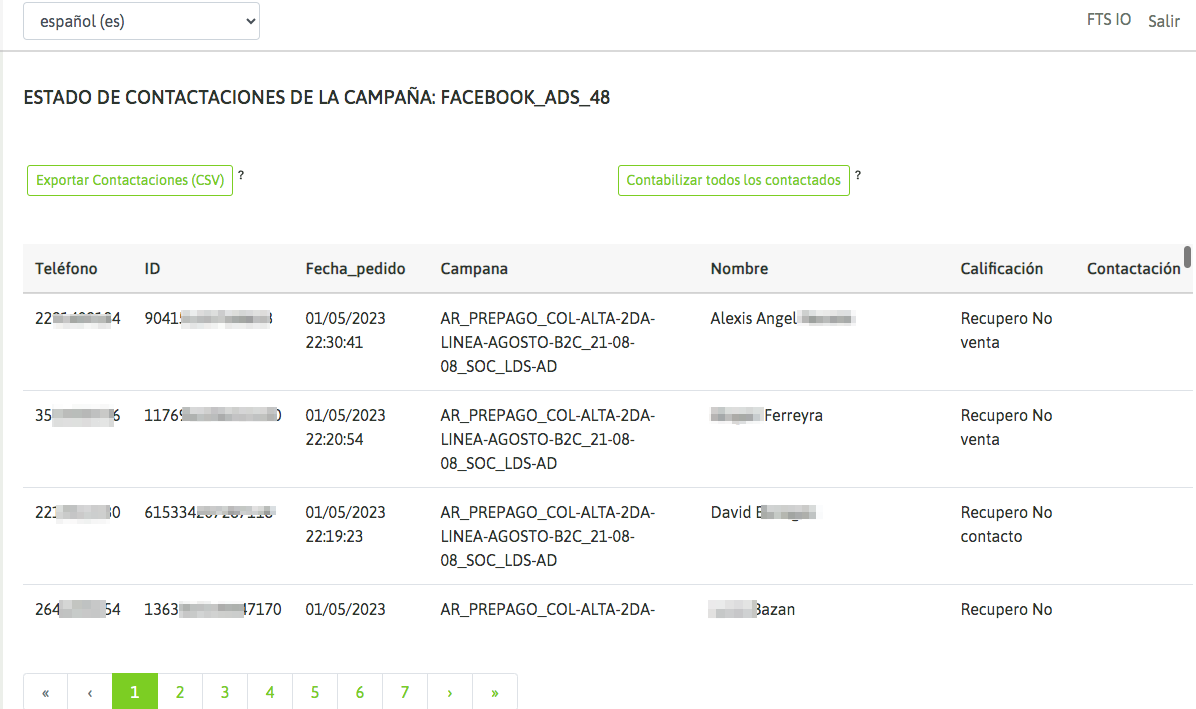This screenshot has height=709, width=1196.
Task: Navigate to page 3
Action: pos(225,692)
